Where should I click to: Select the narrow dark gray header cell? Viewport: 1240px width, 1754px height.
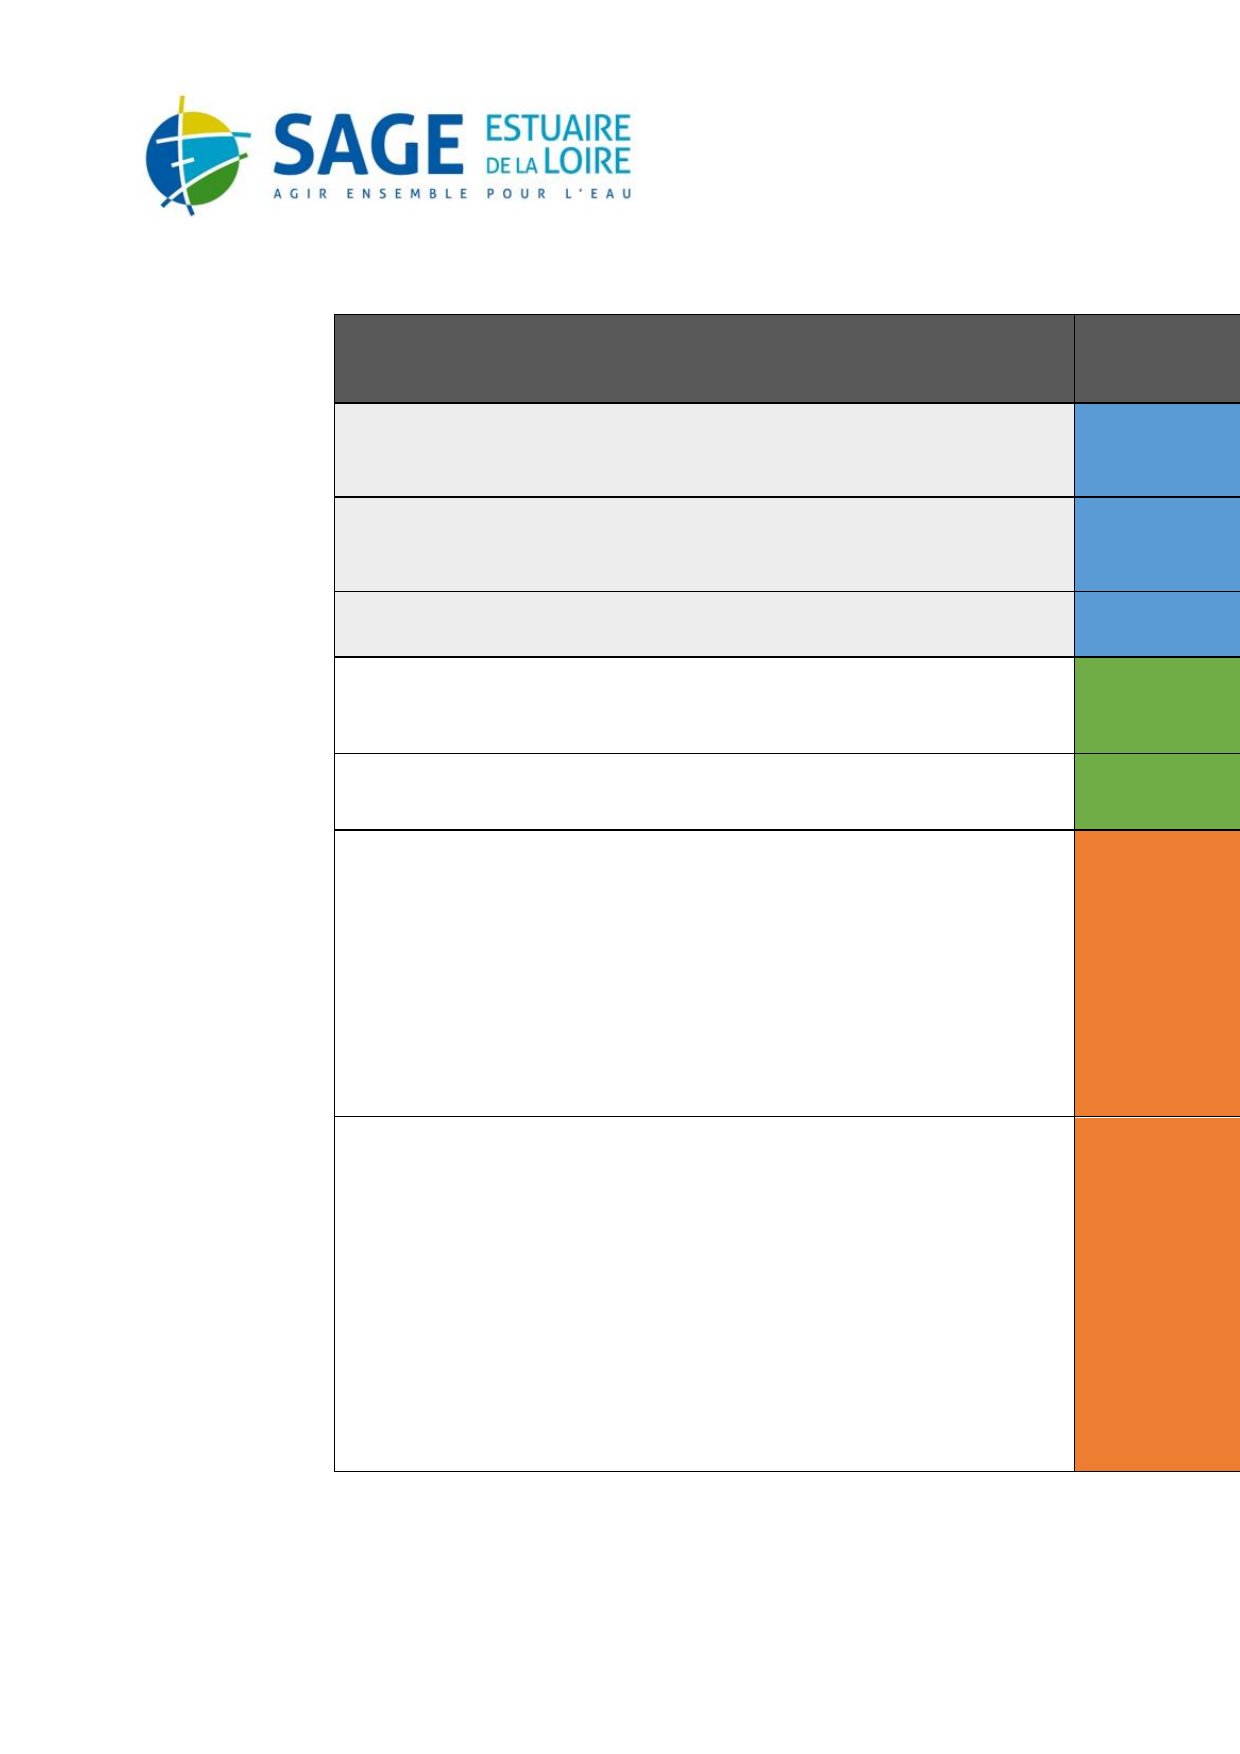(x=1157, y=358)
